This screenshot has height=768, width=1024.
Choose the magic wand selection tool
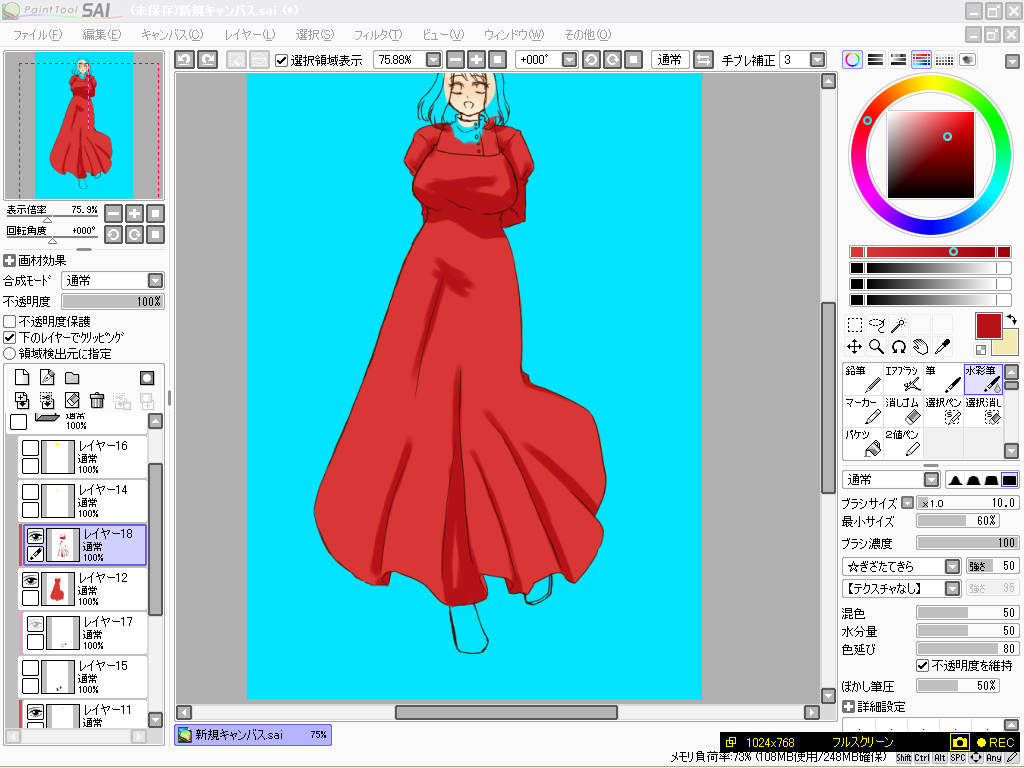pos(899,325)
